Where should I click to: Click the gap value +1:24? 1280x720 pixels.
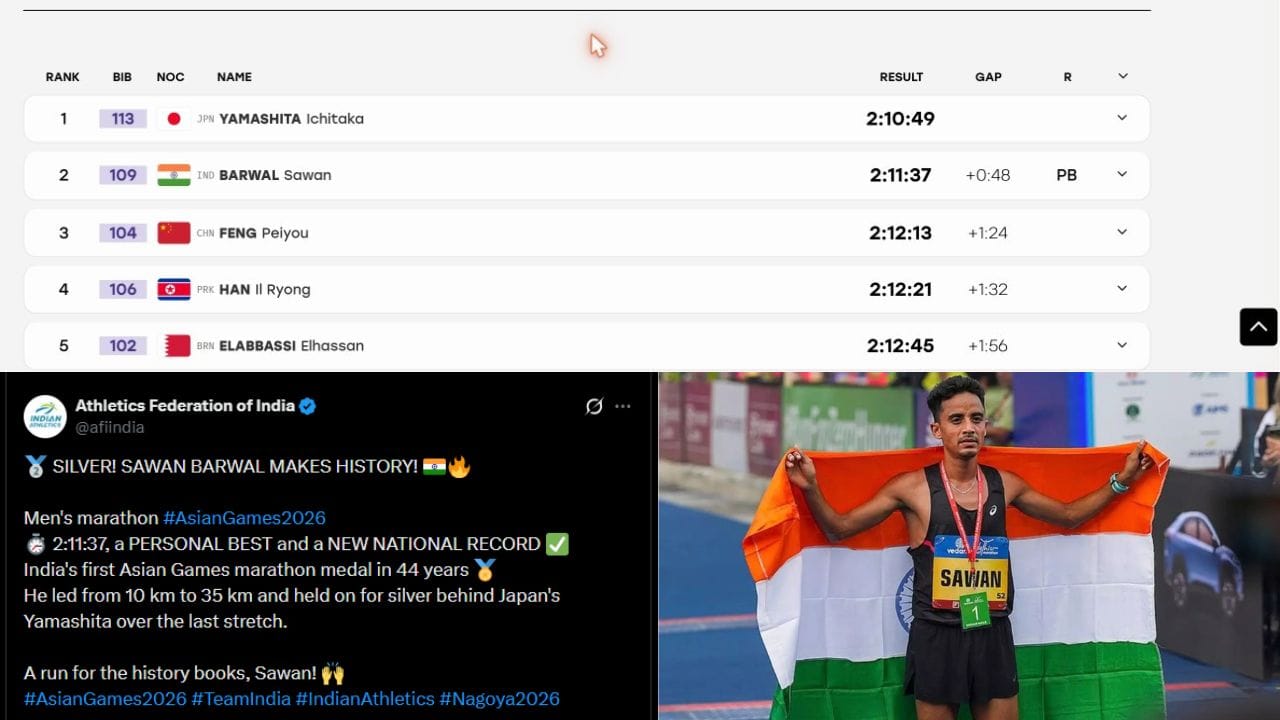click(988, 233)
